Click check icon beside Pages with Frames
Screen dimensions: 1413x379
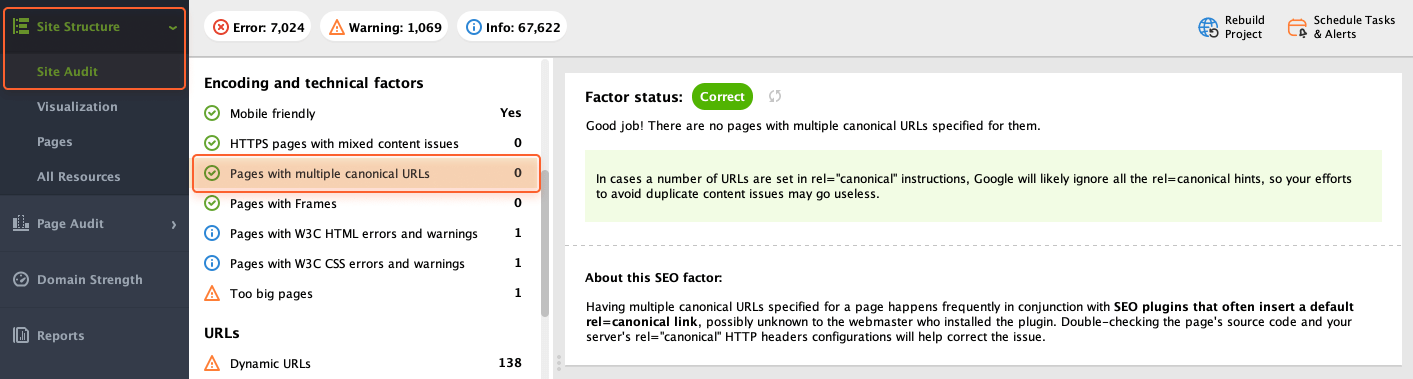click(211, 203)
